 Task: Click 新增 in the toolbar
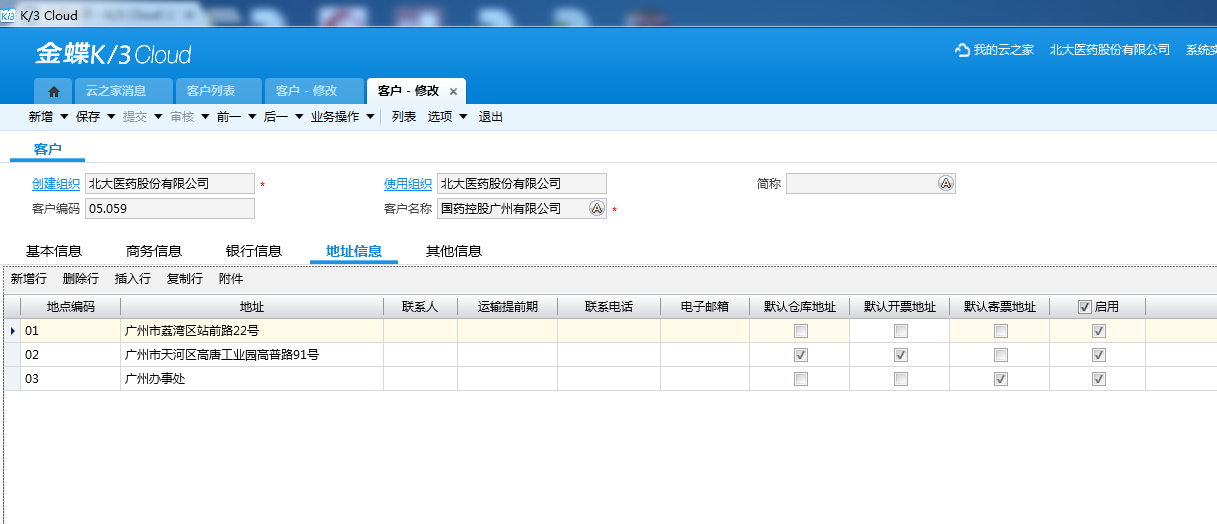pyautogui.click(x=40, y=117)
